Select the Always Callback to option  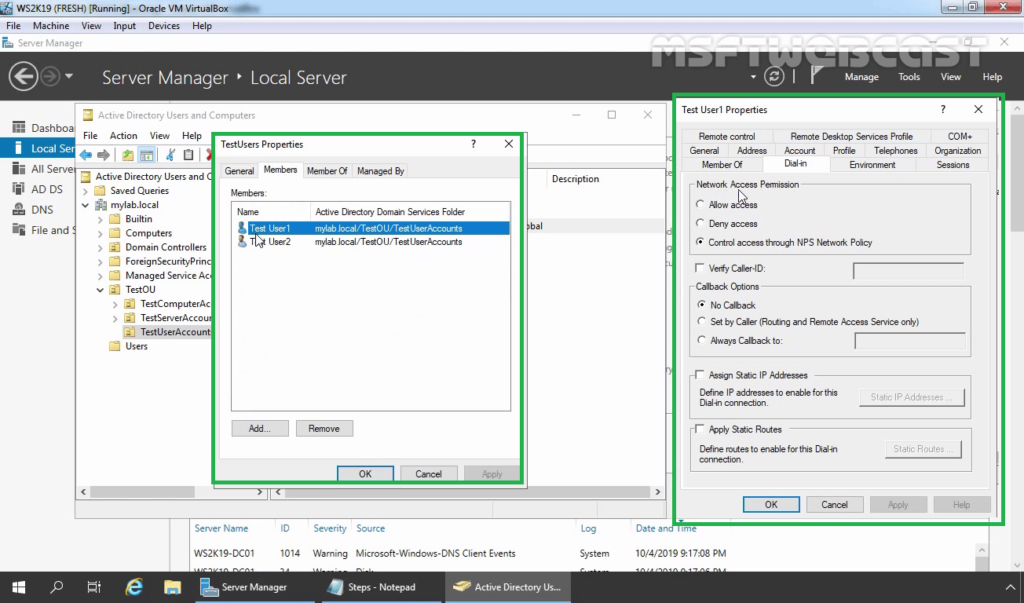[x=701, y=340]
